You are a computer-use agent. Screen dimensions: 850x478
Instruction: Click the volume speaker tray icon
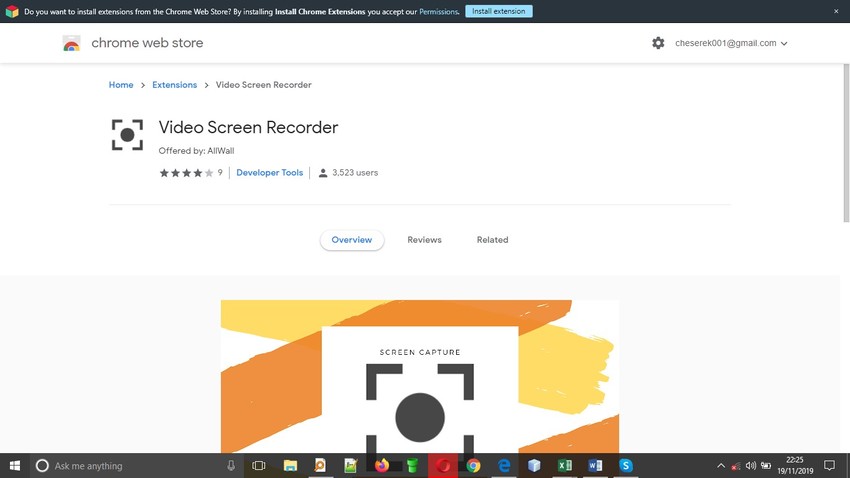[x=751, y=466]
